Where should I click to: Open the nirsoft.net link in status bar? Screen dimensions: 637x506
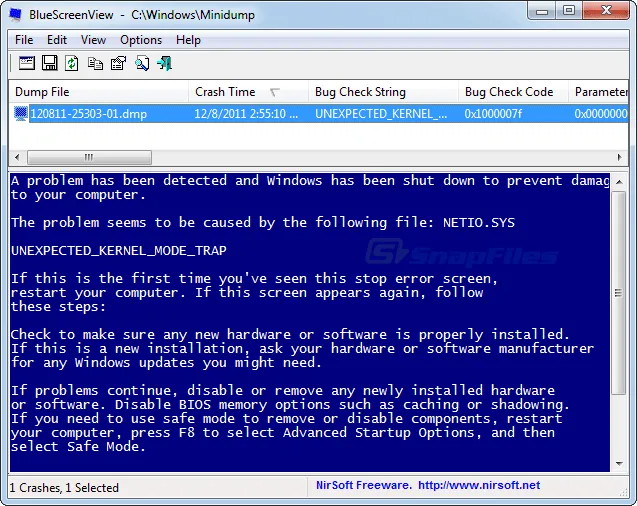coord(479,485)
